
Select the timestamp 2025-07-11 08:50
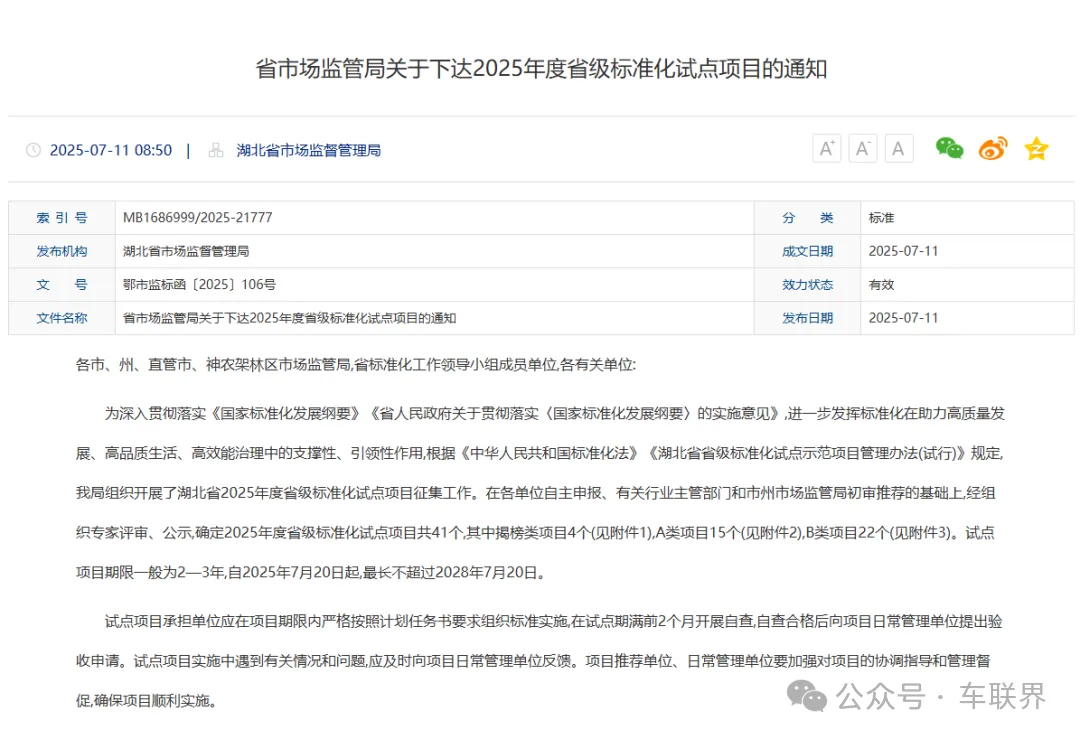[x=111, y=150]
